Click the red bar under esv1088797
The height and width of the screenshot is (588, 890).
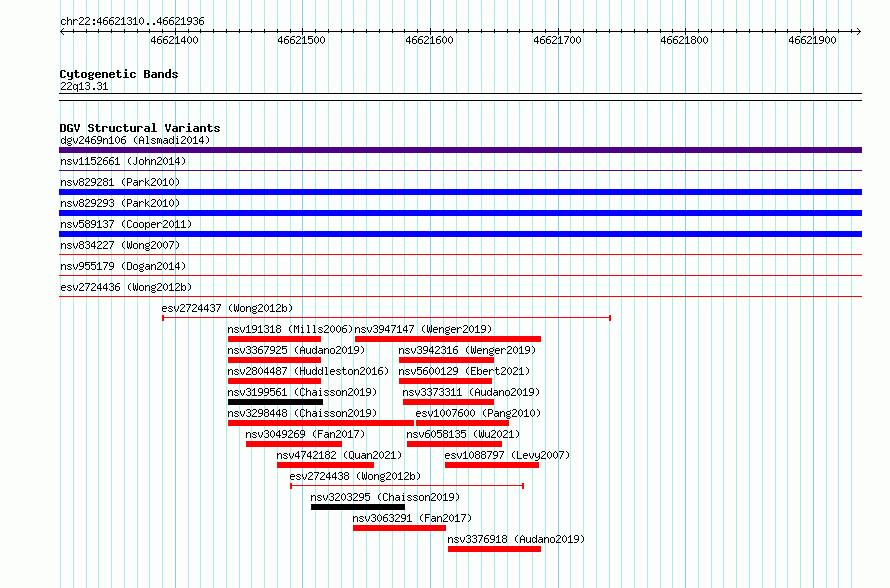point(492,465)
